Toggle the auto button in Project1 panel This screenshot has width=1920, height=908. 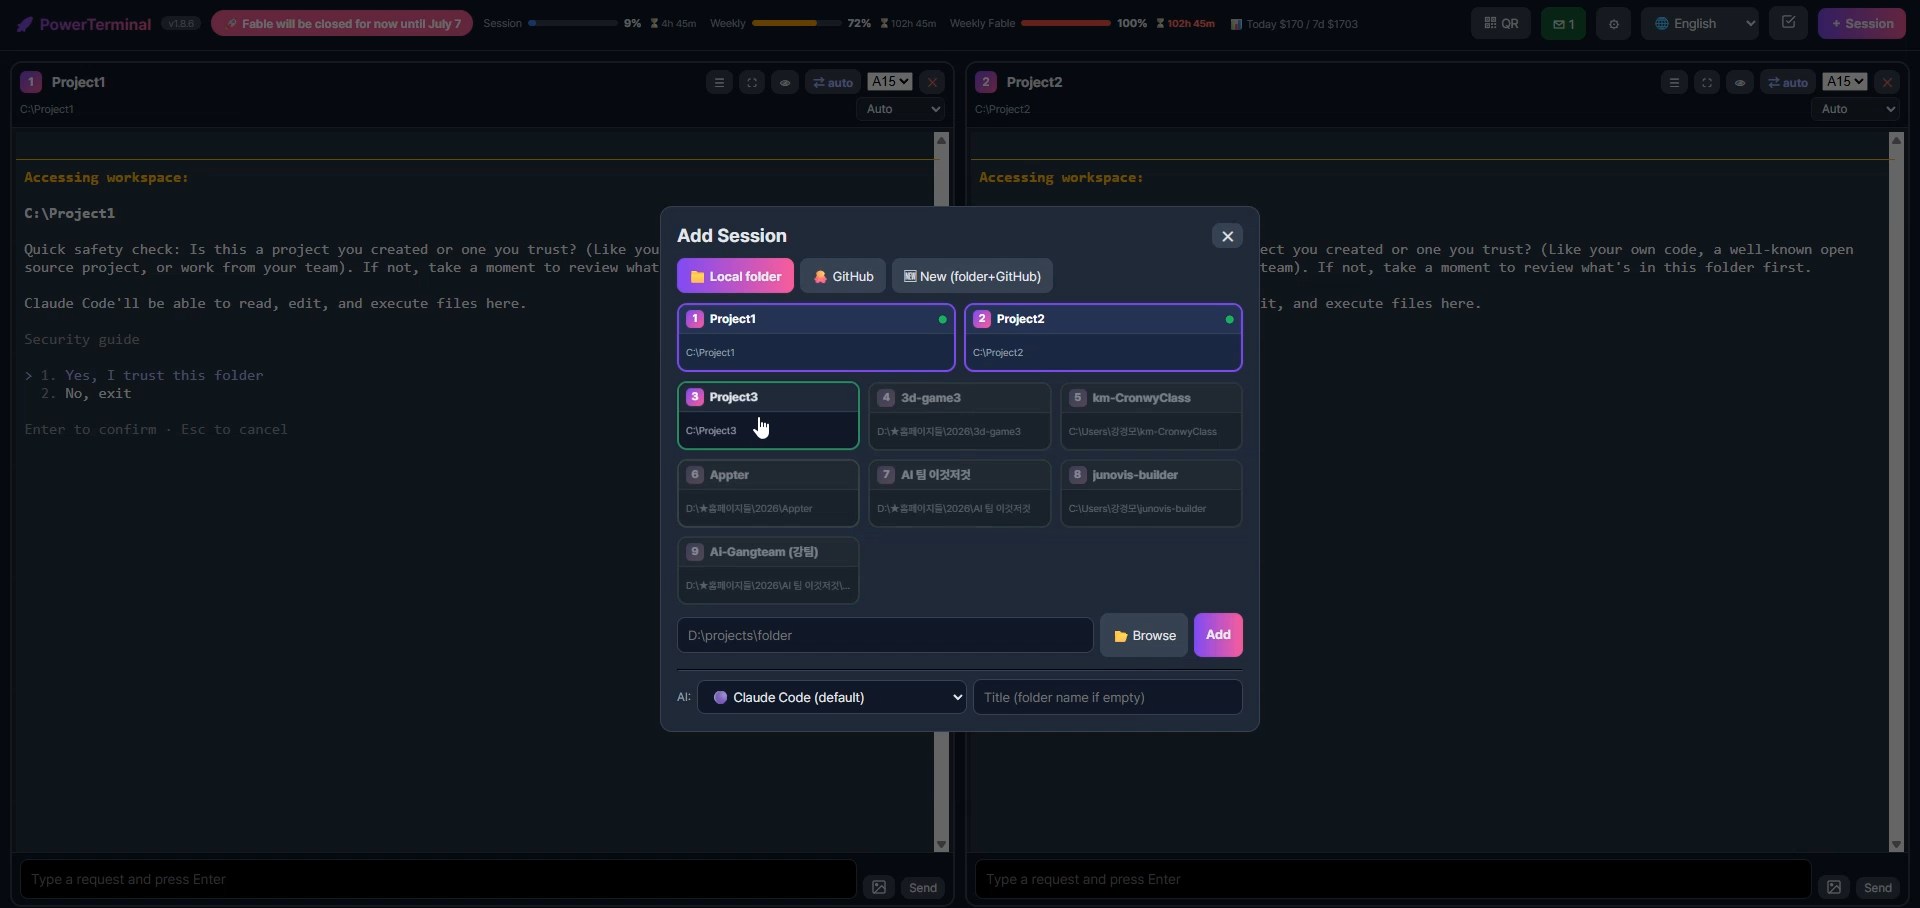[x=833, y=82]
